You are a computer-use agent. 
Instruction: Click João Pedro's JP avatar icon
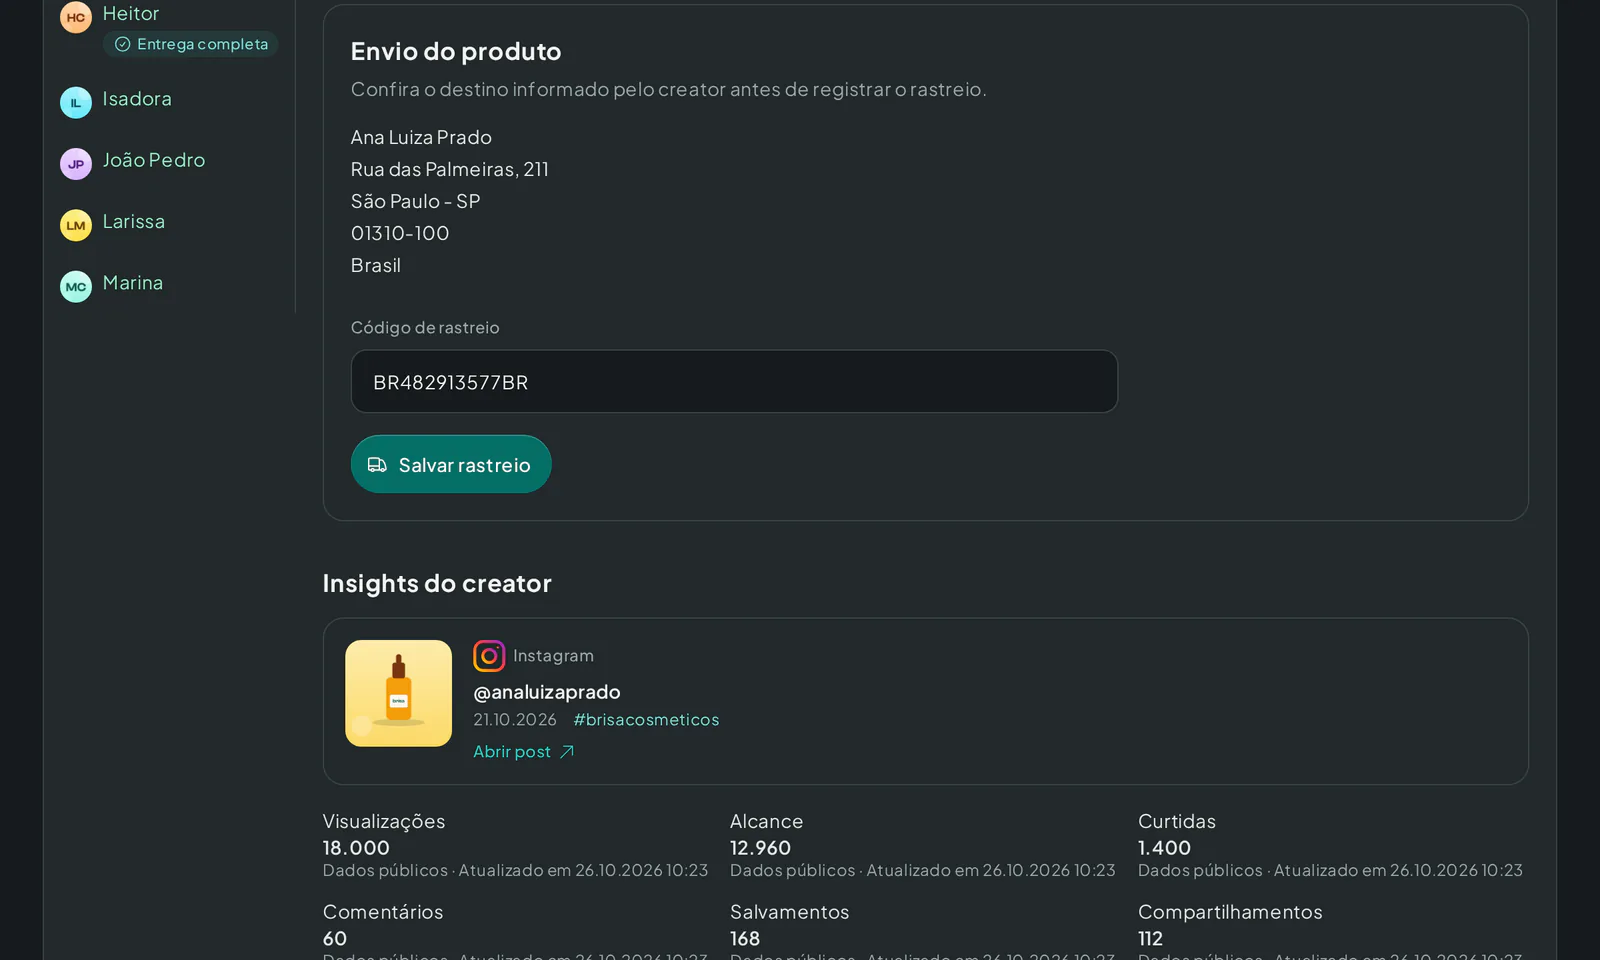point(76,164)
